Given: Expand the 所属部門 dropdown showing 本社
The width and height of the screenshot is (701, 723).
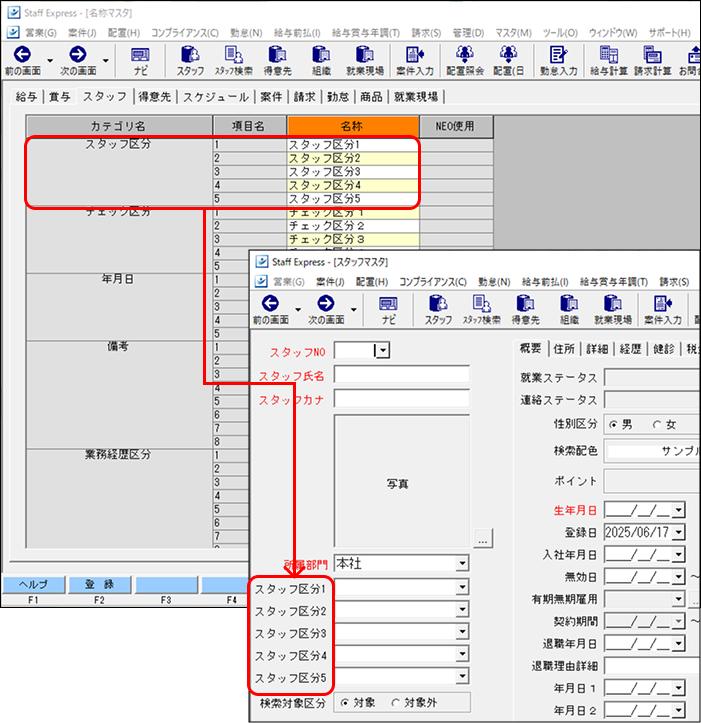Looking at the screenshot, I should [462, 564].
